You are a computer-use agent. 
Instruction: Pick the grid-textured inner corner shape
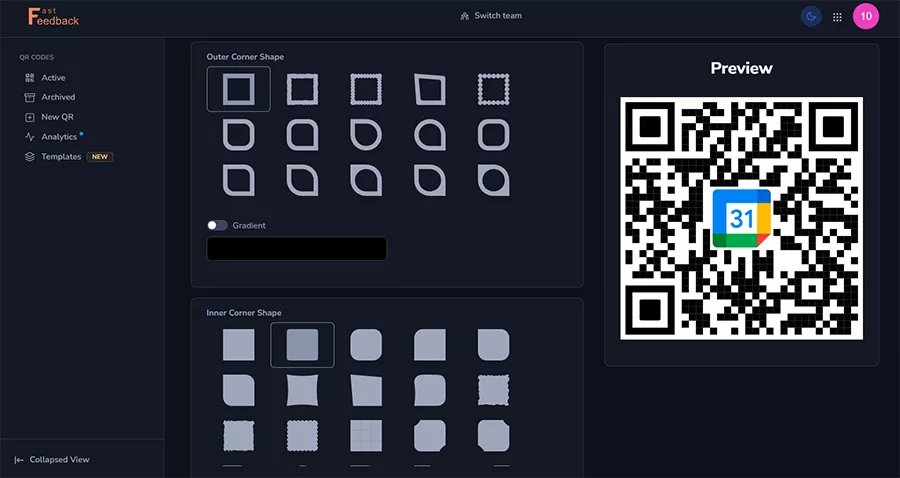tap(366, 436)
